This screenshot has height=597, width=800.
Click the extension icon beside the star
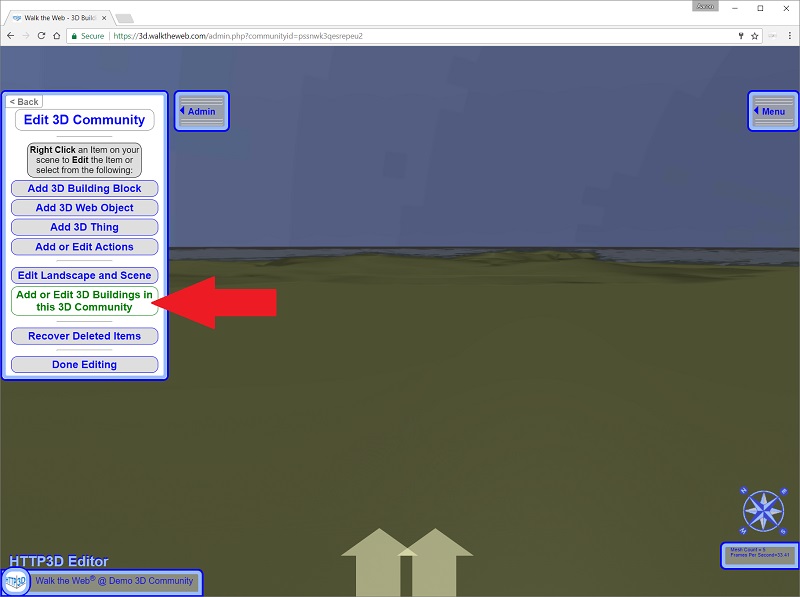(x=772, y=36)
